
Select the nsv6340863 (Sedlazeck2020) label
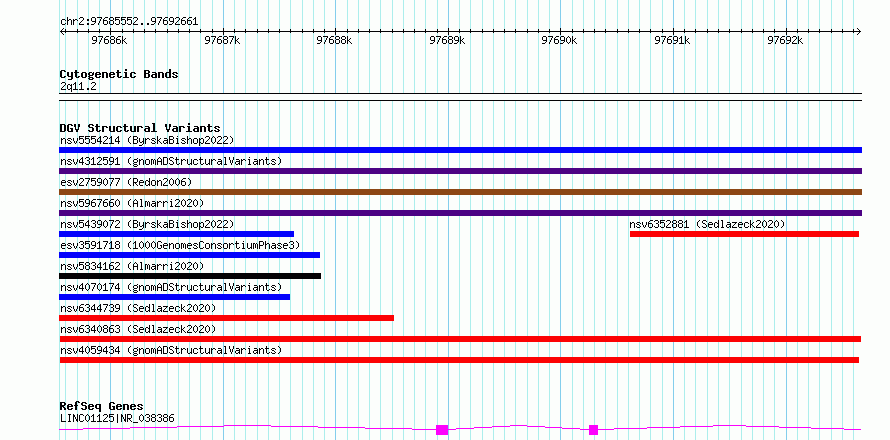point(138,329)
